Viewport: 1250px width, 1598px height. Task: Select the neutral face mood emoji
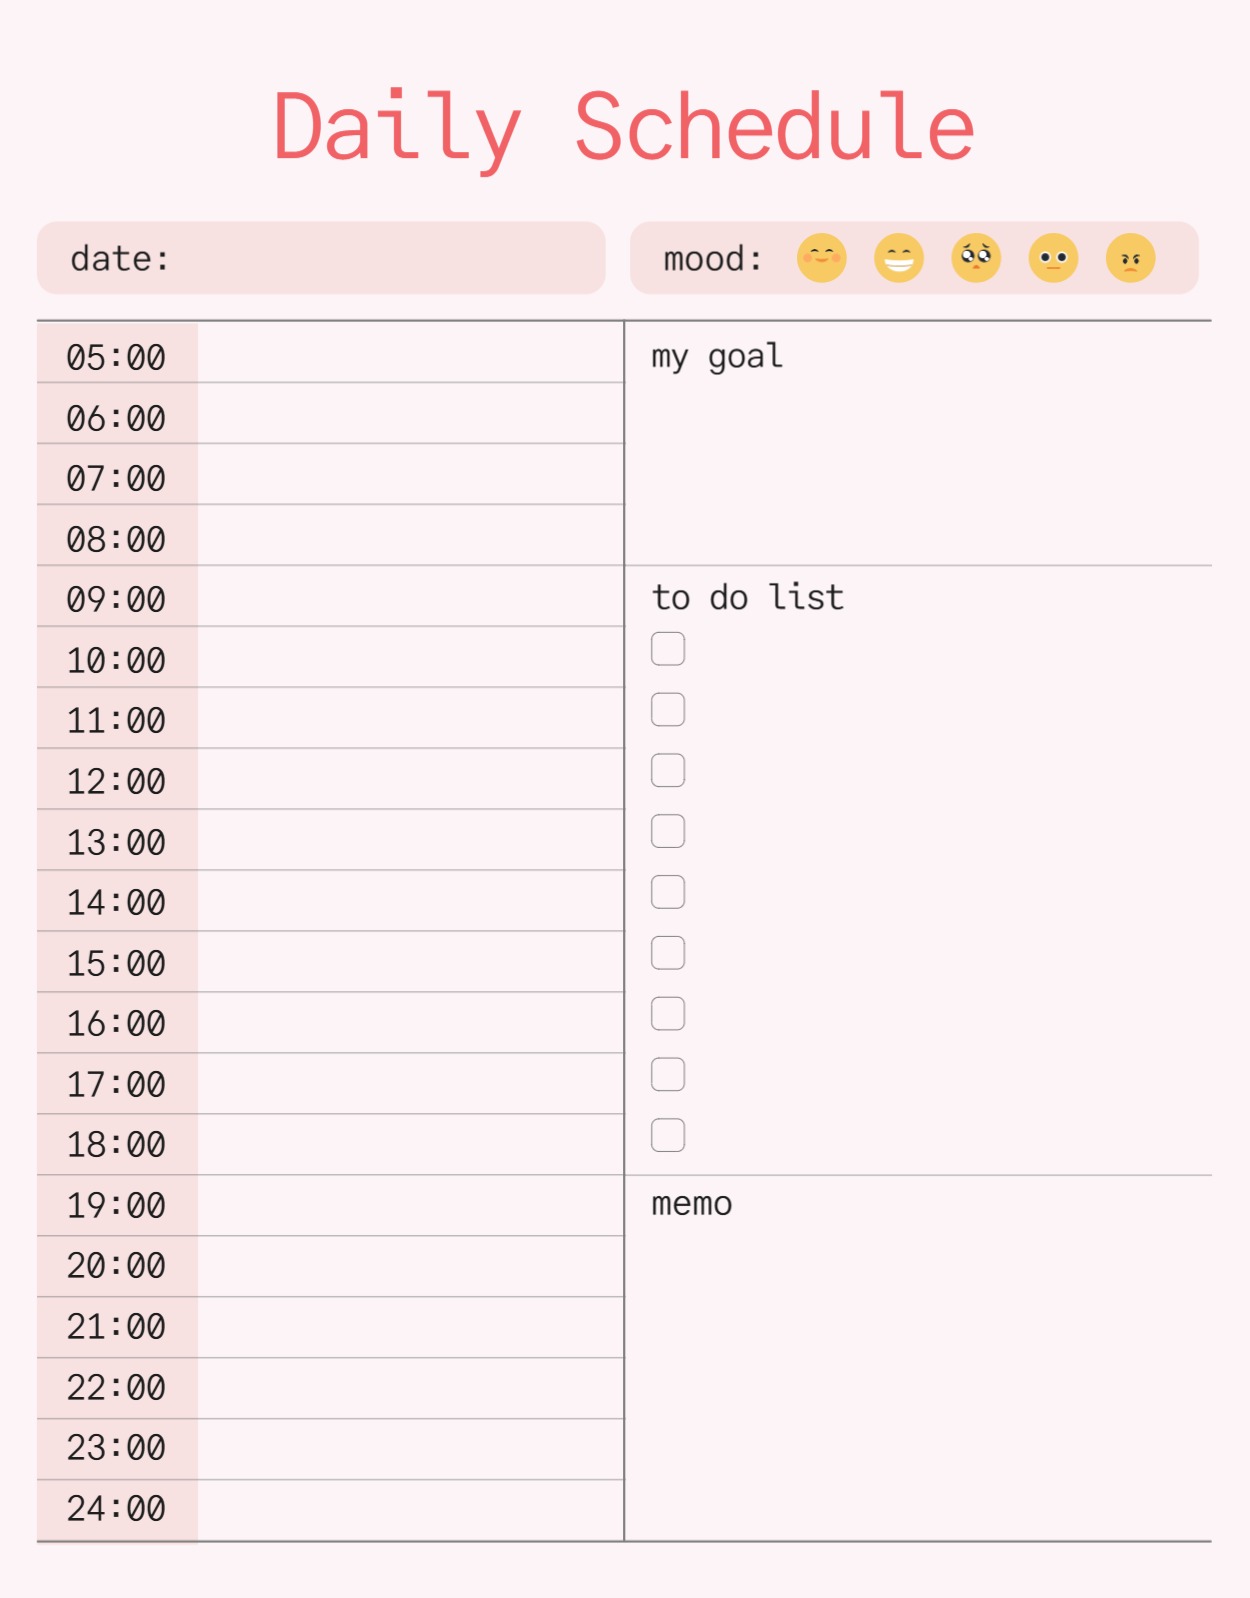click(1053, 258)
